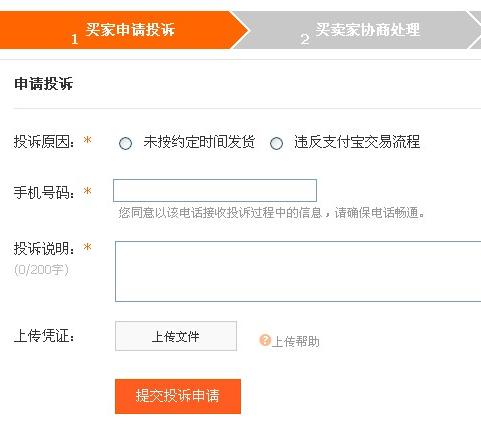Click the 手机号码 field label

point(44,193)
